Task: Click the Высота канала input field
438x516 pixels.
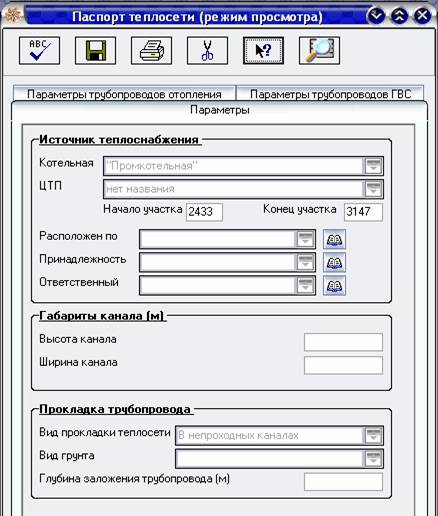Action: (343, 342)
